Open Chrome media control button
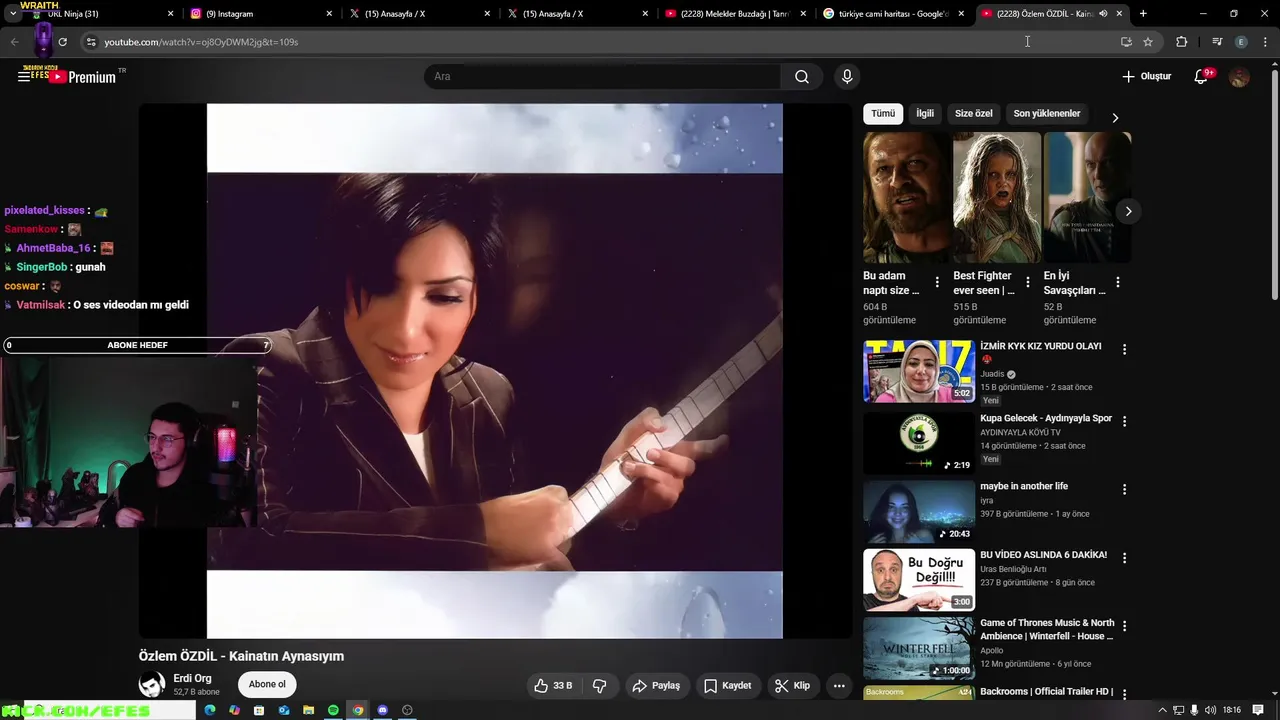This screenshot has height=720, width=1280. click(1217, 42)
